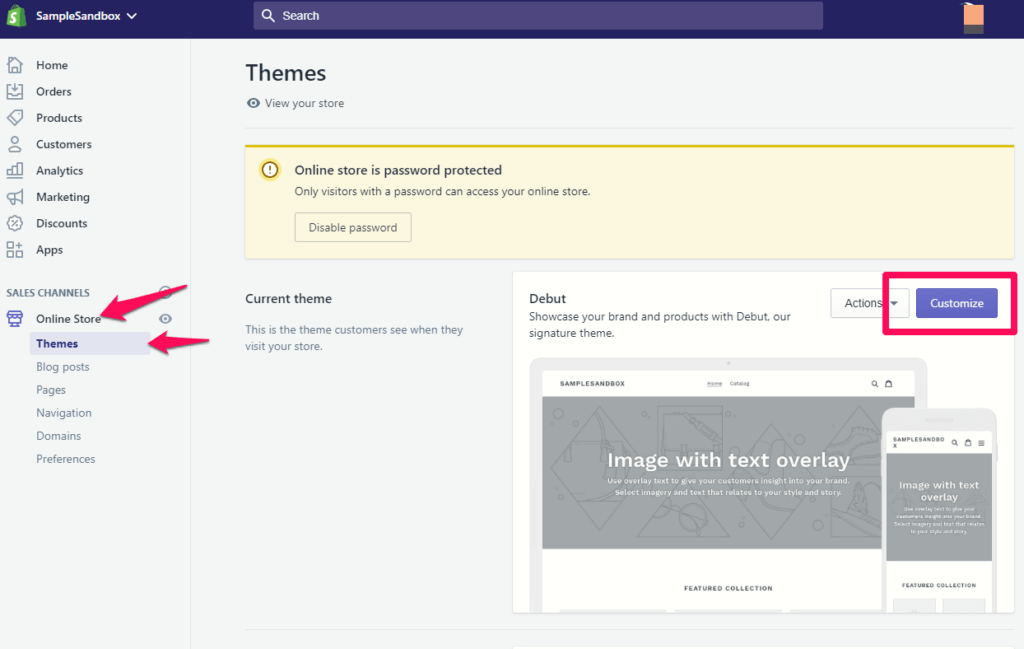This screenshot has height=649, width=1024.
Task: Click the SALES CHANNELS section label
Action: 48,293
